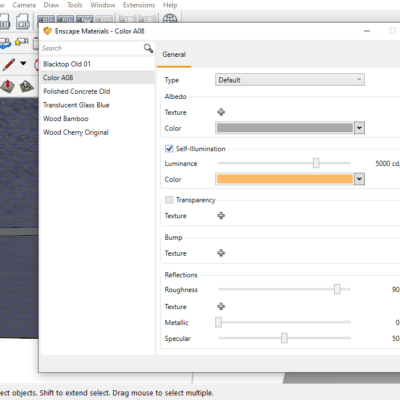Select the Wood Cherry Original material
The height and width of the screenshot is (400, 400).
pyautogui.click(x=97, y=132)
